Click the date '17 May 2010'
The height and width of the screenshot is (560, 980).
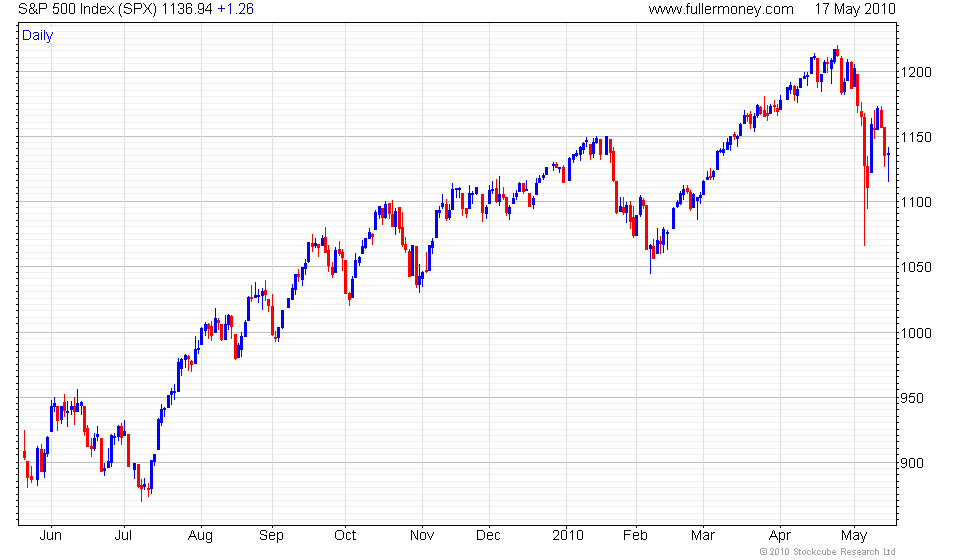pos(855,9)
